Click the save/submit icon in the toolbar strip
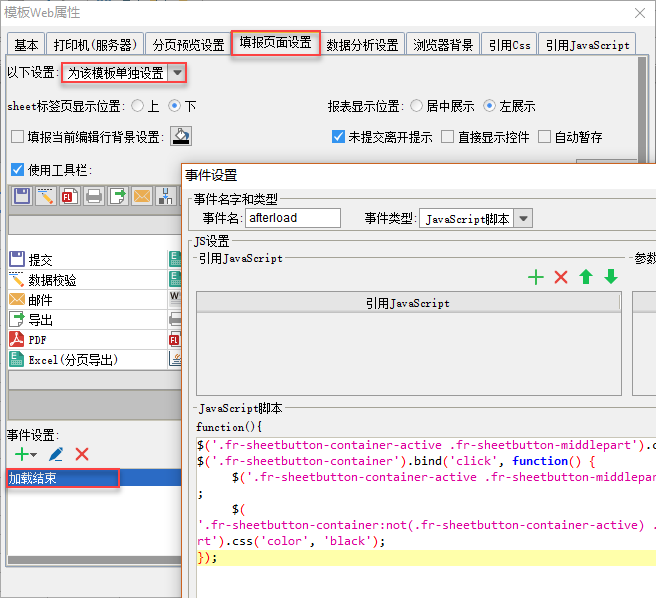 point(22,196)
